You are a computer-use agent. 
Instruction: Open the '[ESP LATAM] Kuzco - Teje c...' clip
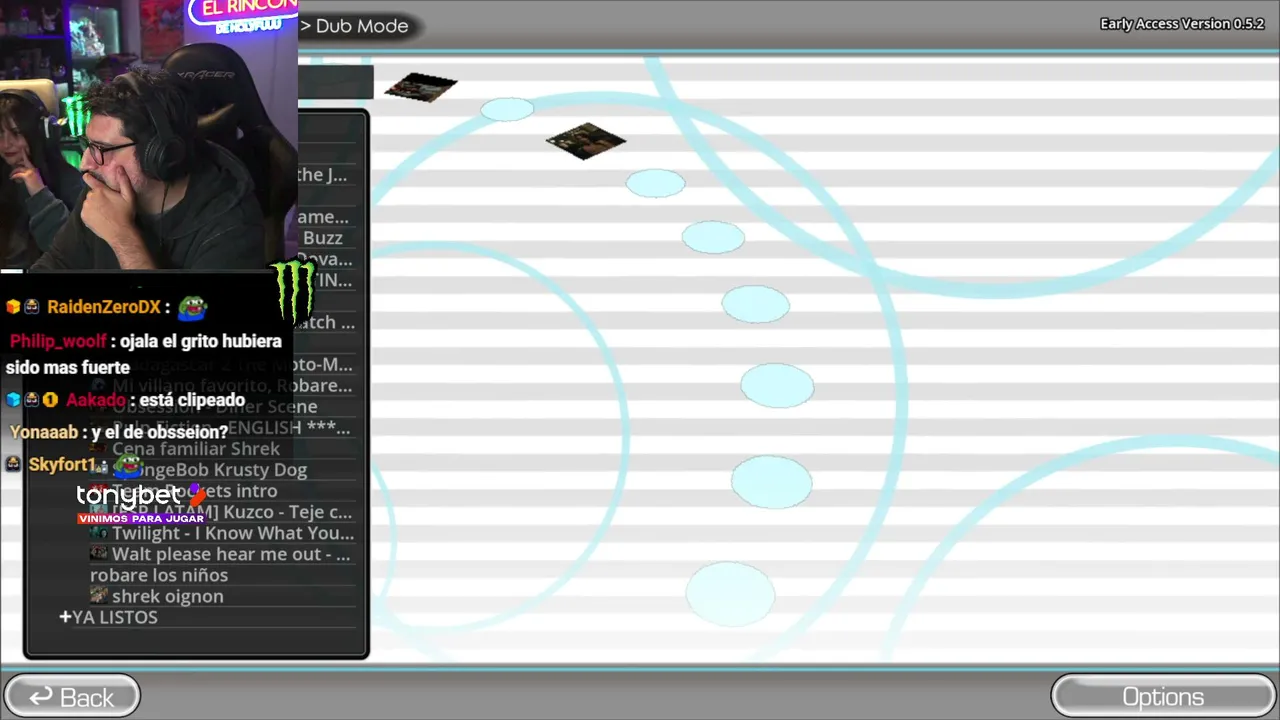232,512
